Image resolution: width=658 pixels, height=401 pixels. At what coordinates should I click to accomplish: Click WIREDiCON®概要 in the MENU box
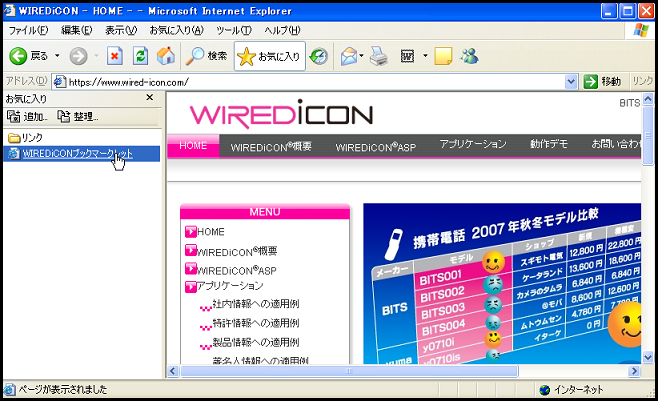point(237,251)
